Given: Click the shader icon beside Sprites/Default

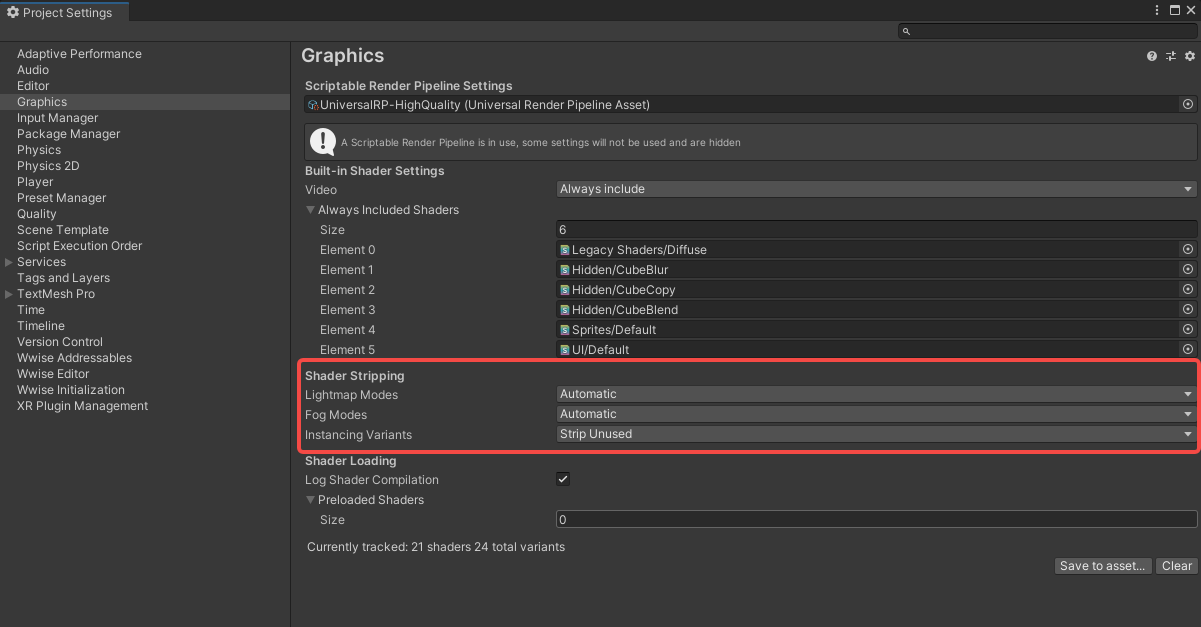Looking at the screenshot, I should 566,329.
